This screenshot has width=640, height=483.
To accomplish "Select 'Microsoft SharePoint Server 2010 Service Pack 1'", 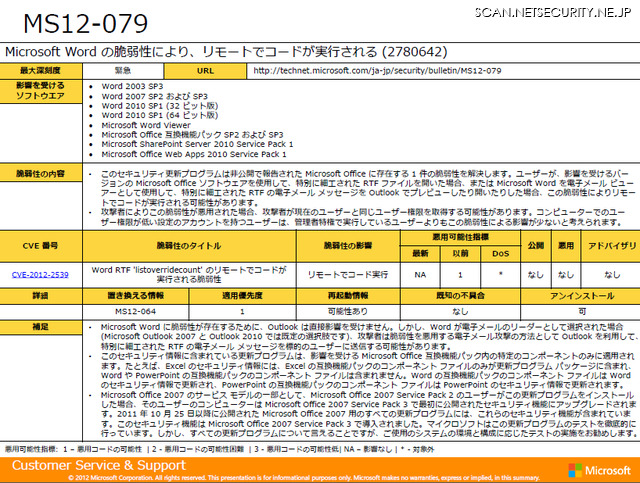I will point(197,144).
